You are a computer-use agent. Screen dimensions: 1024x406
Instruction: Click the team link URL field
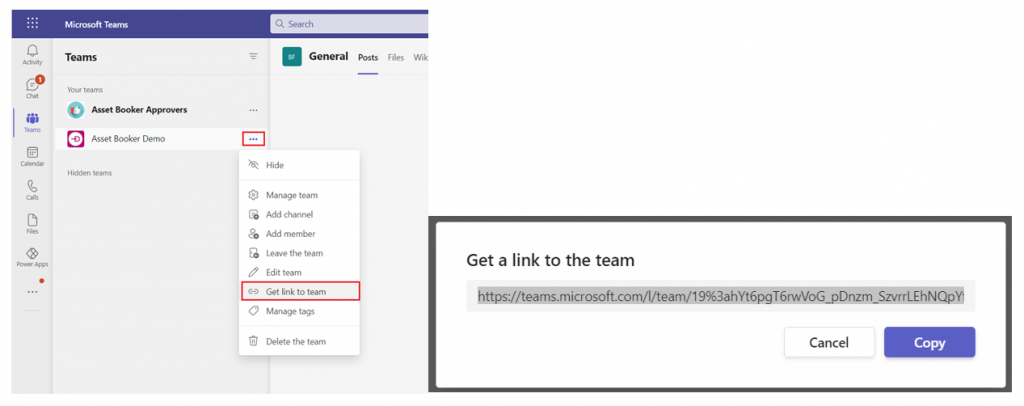point(720,296)
